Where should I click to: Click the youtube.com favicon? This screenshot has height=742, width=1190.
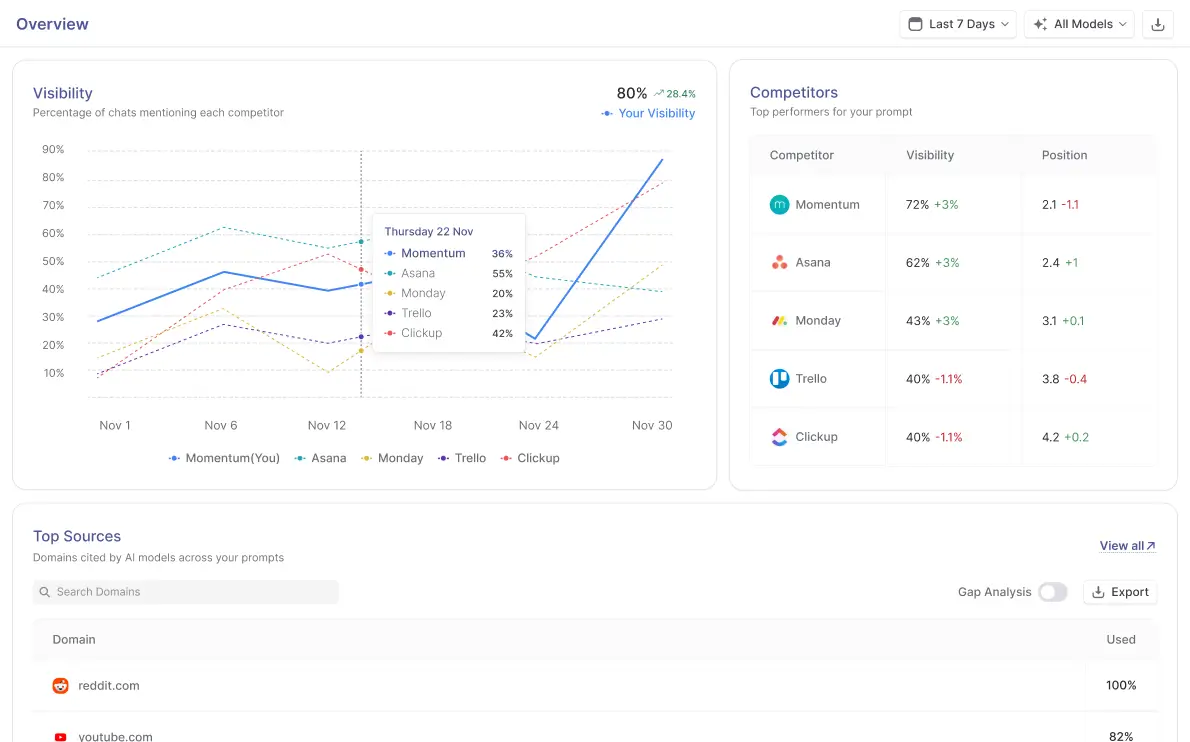click(61, 736)
